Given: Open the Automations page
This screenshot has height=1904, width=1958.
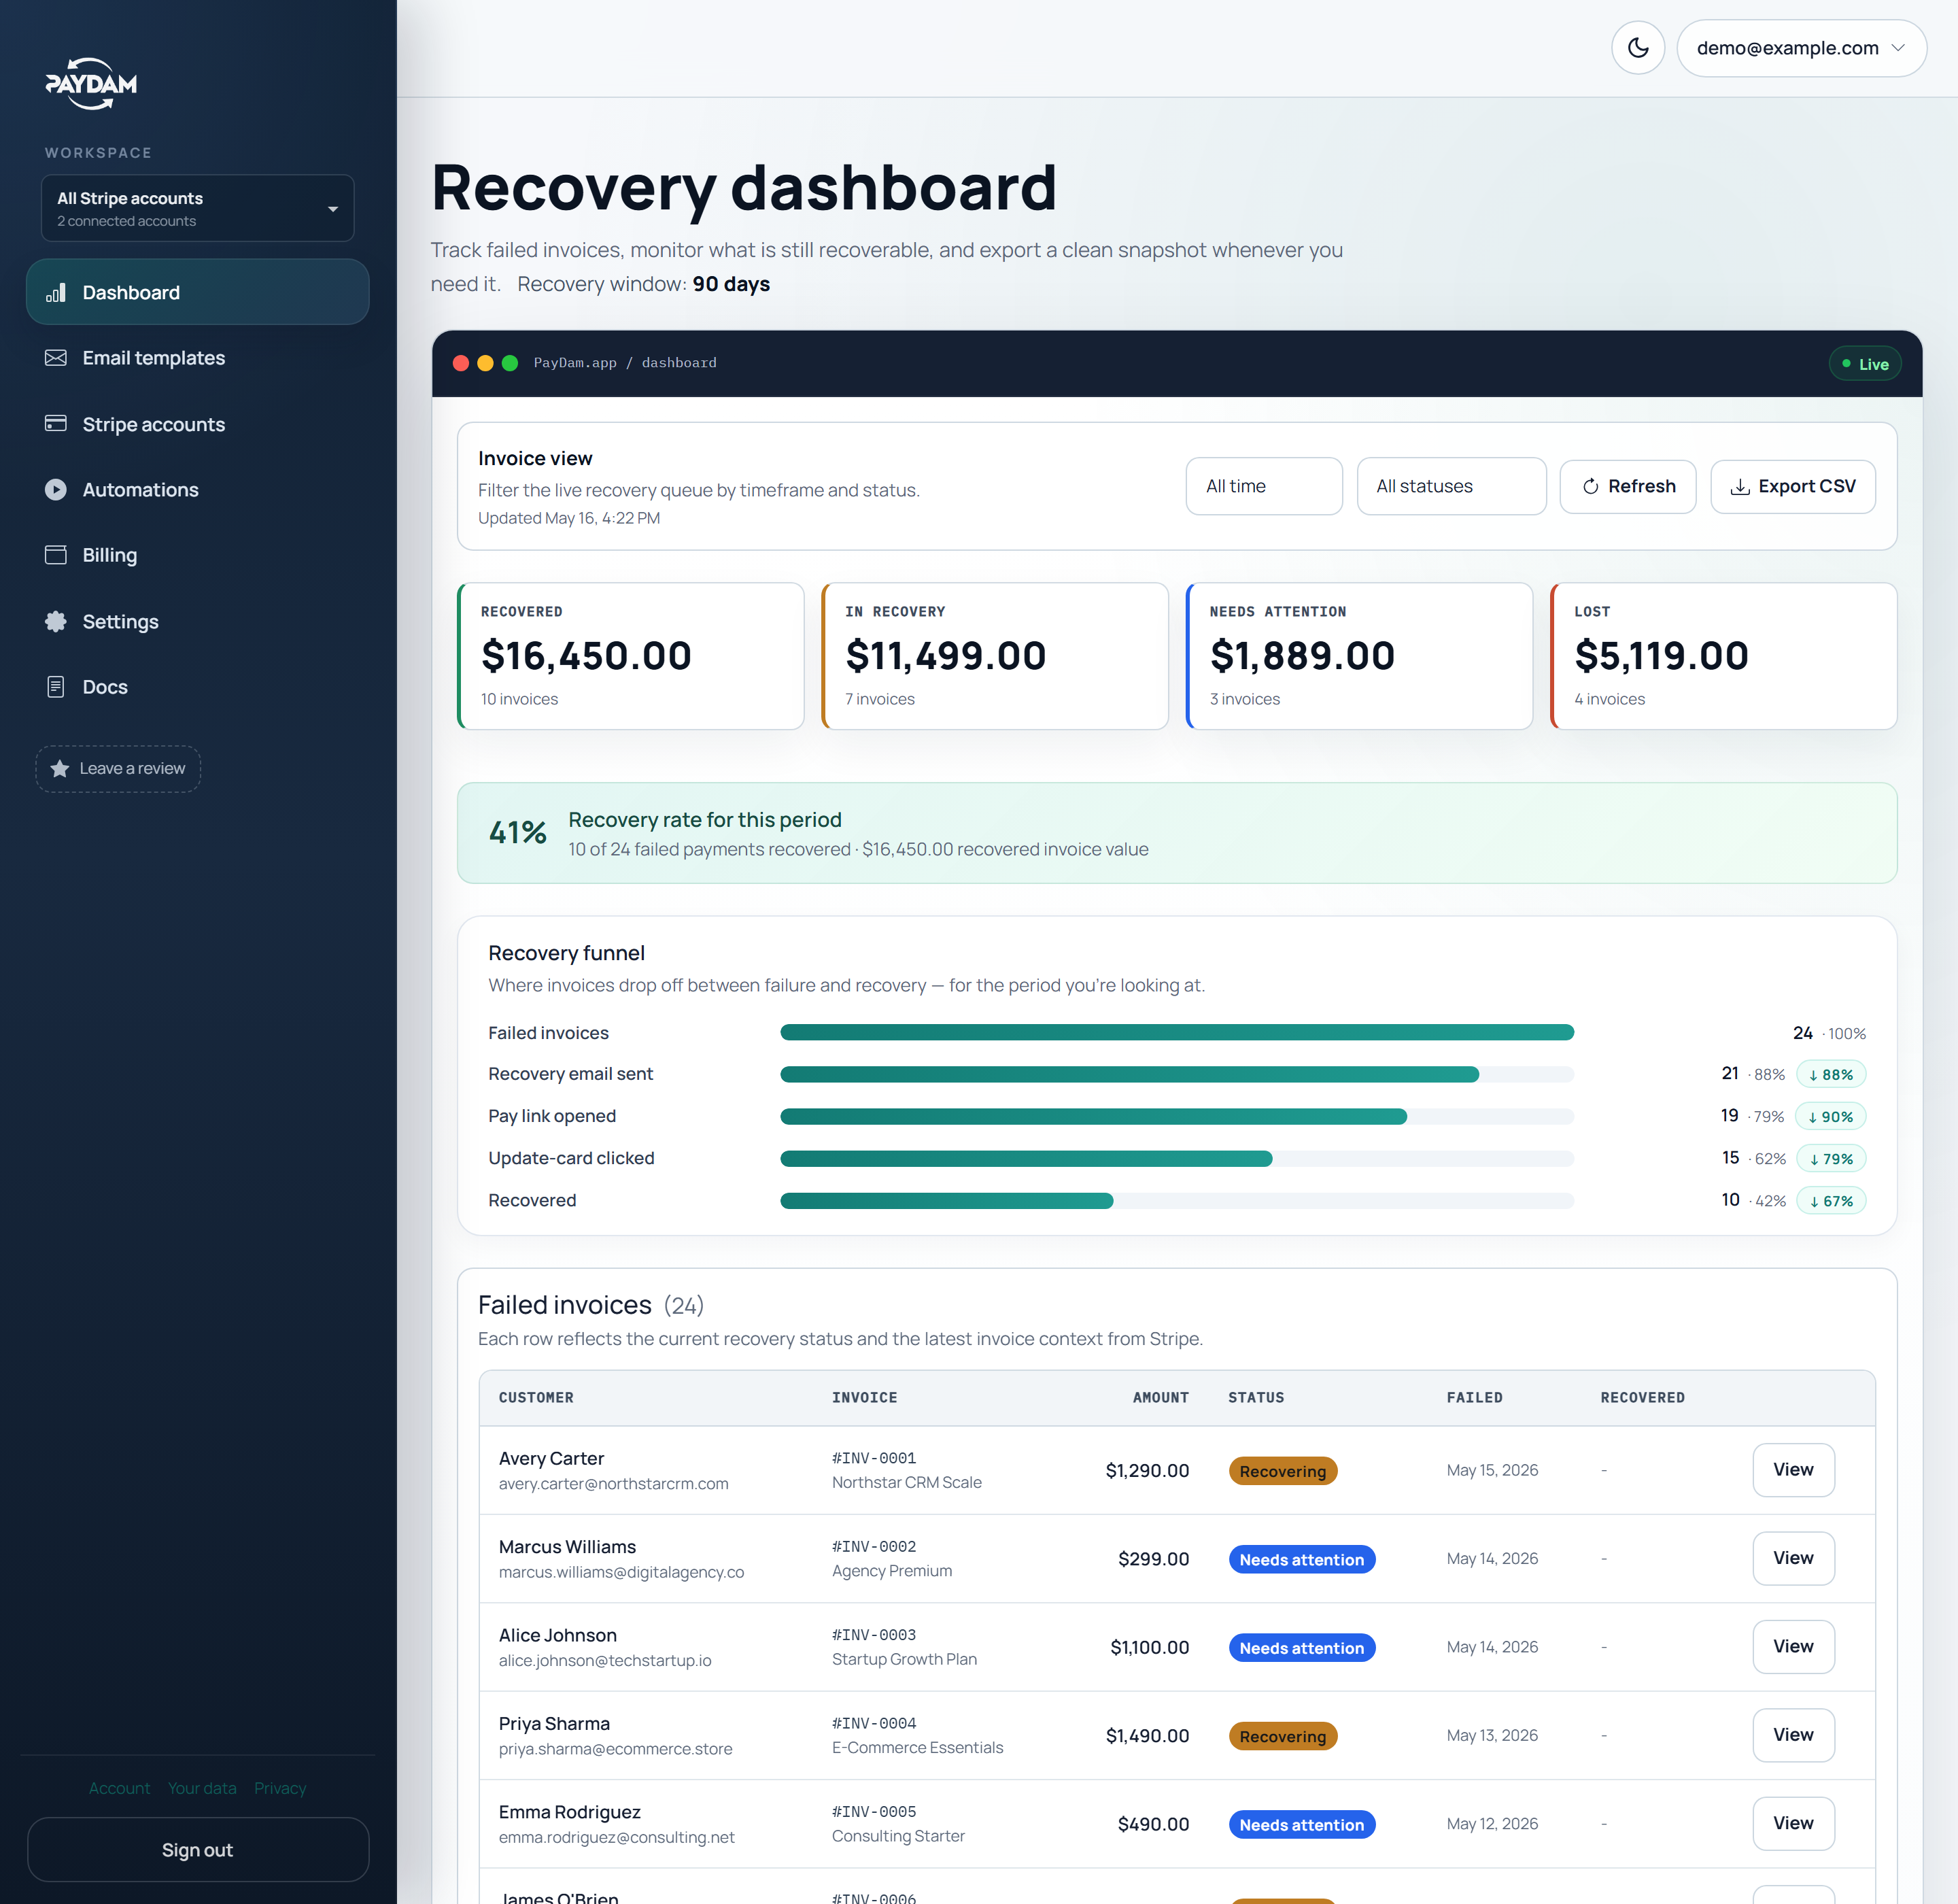Looking at the screenshot, I should point(198,489).
